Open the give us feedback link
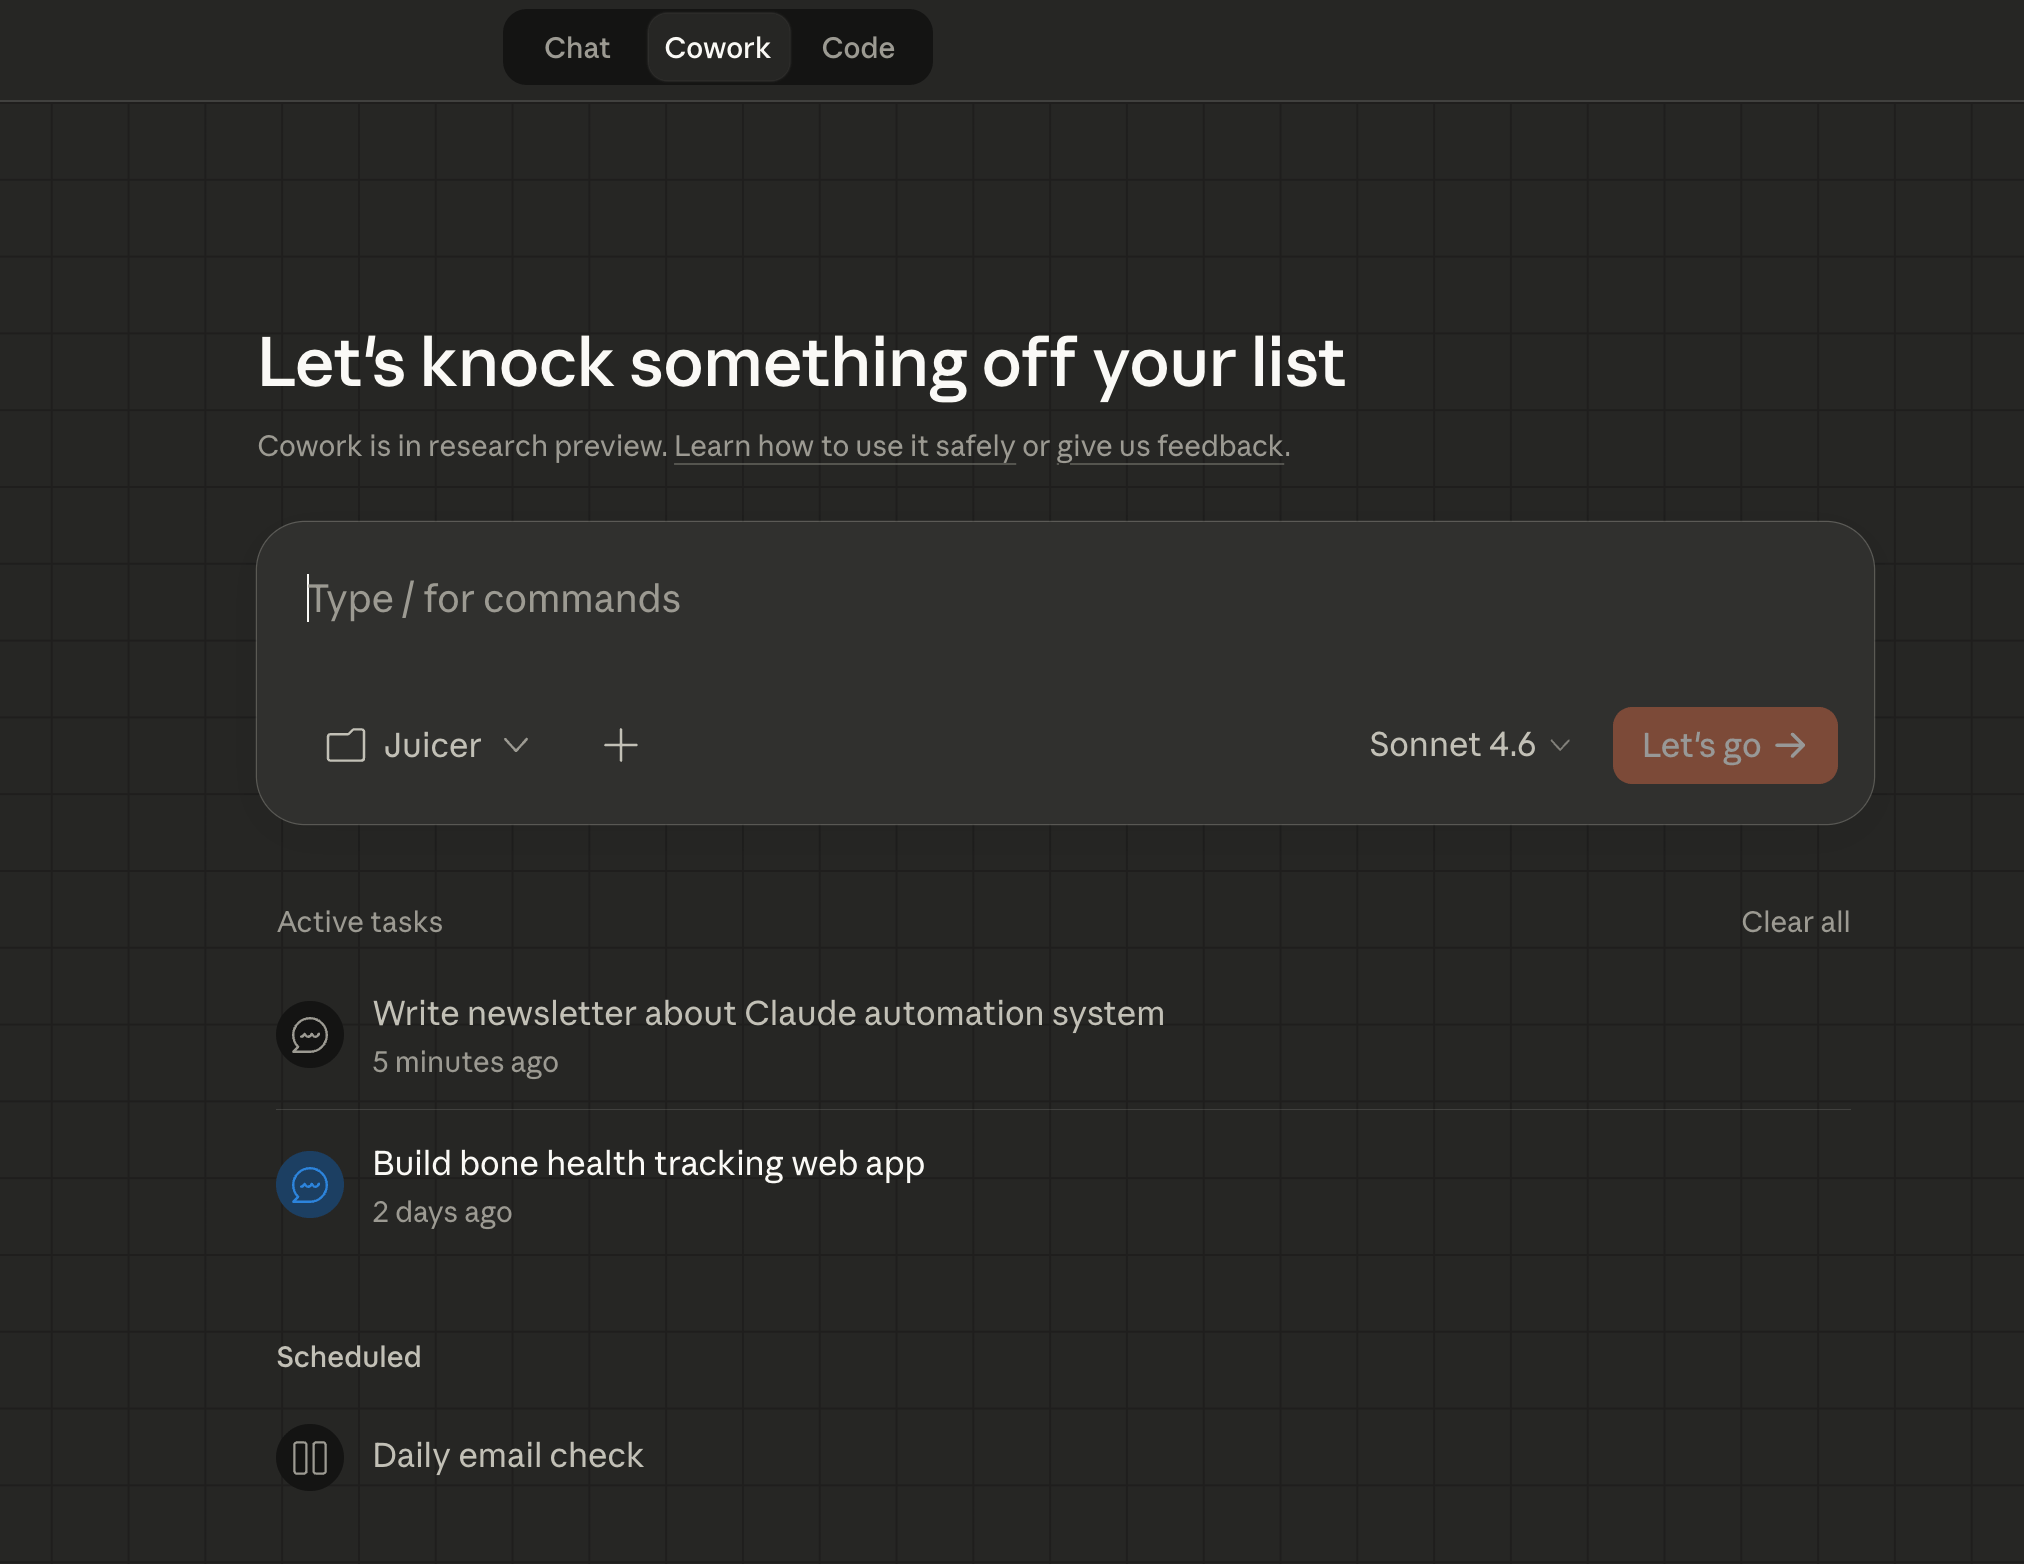This screenshot has height=1564, width=2024. [1169, 446]
